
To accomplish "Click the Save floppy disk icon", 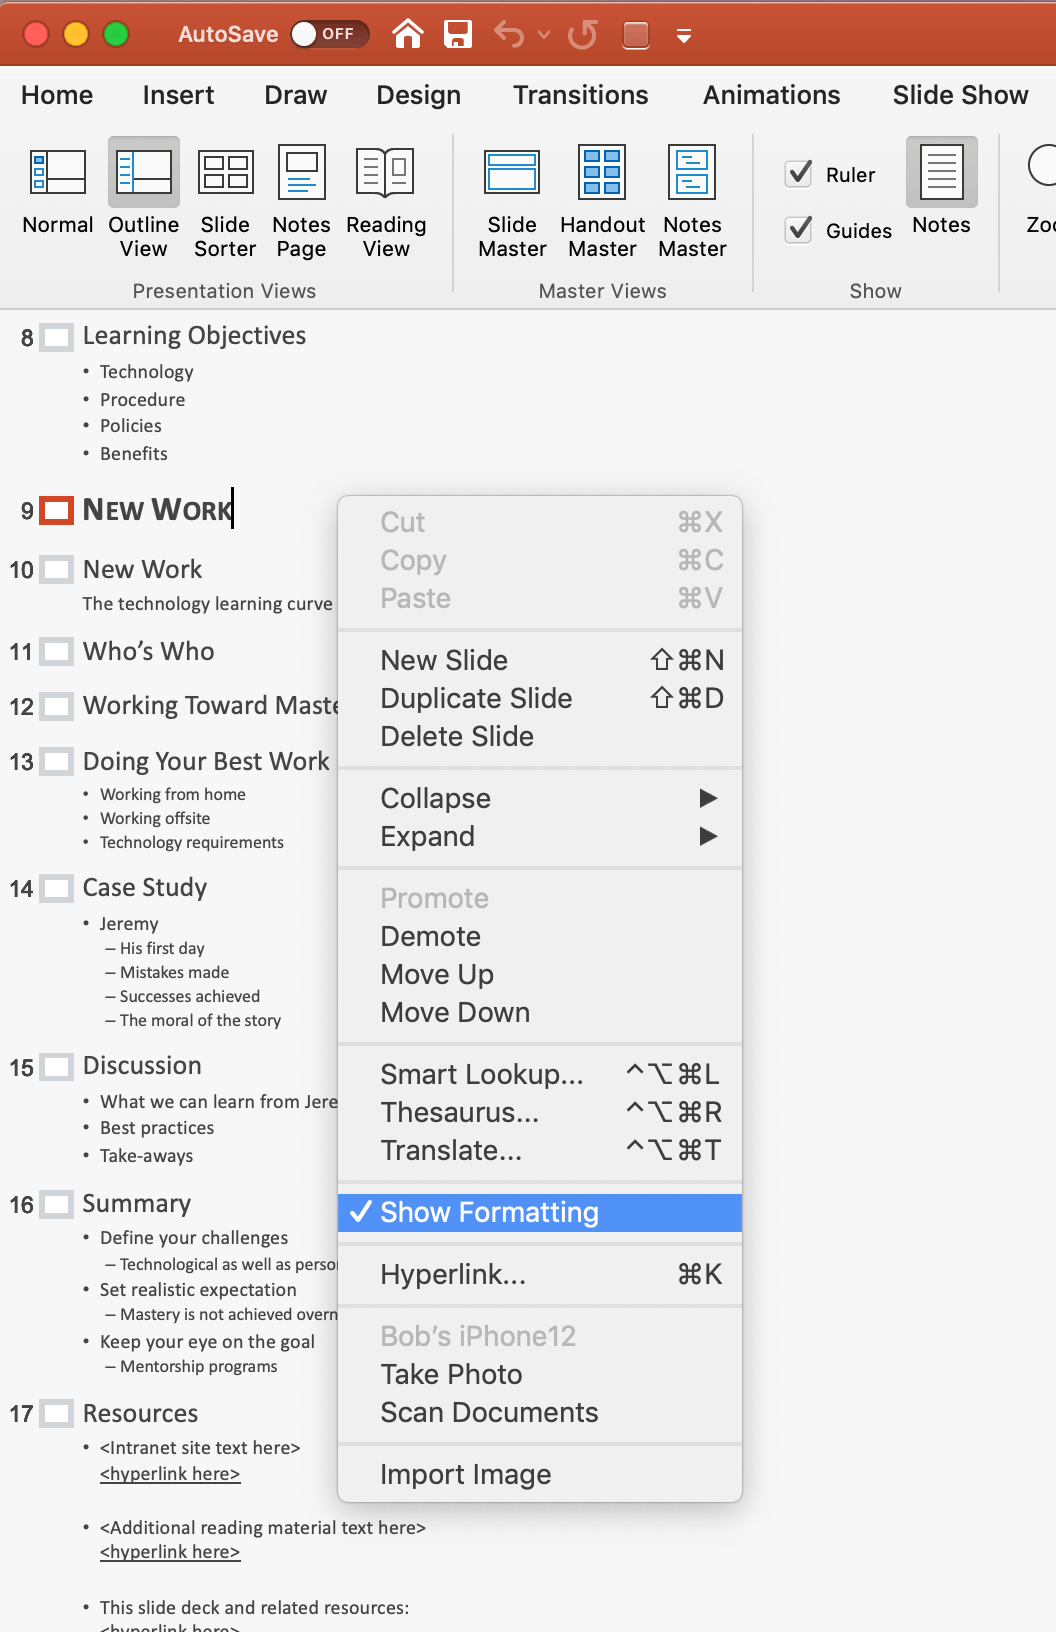I will [x=458, y=34].
